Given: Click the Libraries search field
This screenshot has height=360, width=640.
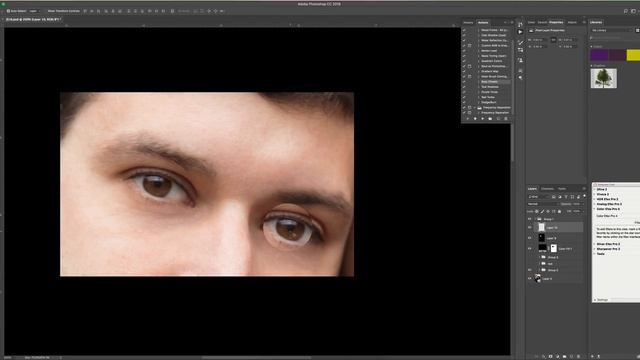Looking at the screenshot, I should 612,38.
